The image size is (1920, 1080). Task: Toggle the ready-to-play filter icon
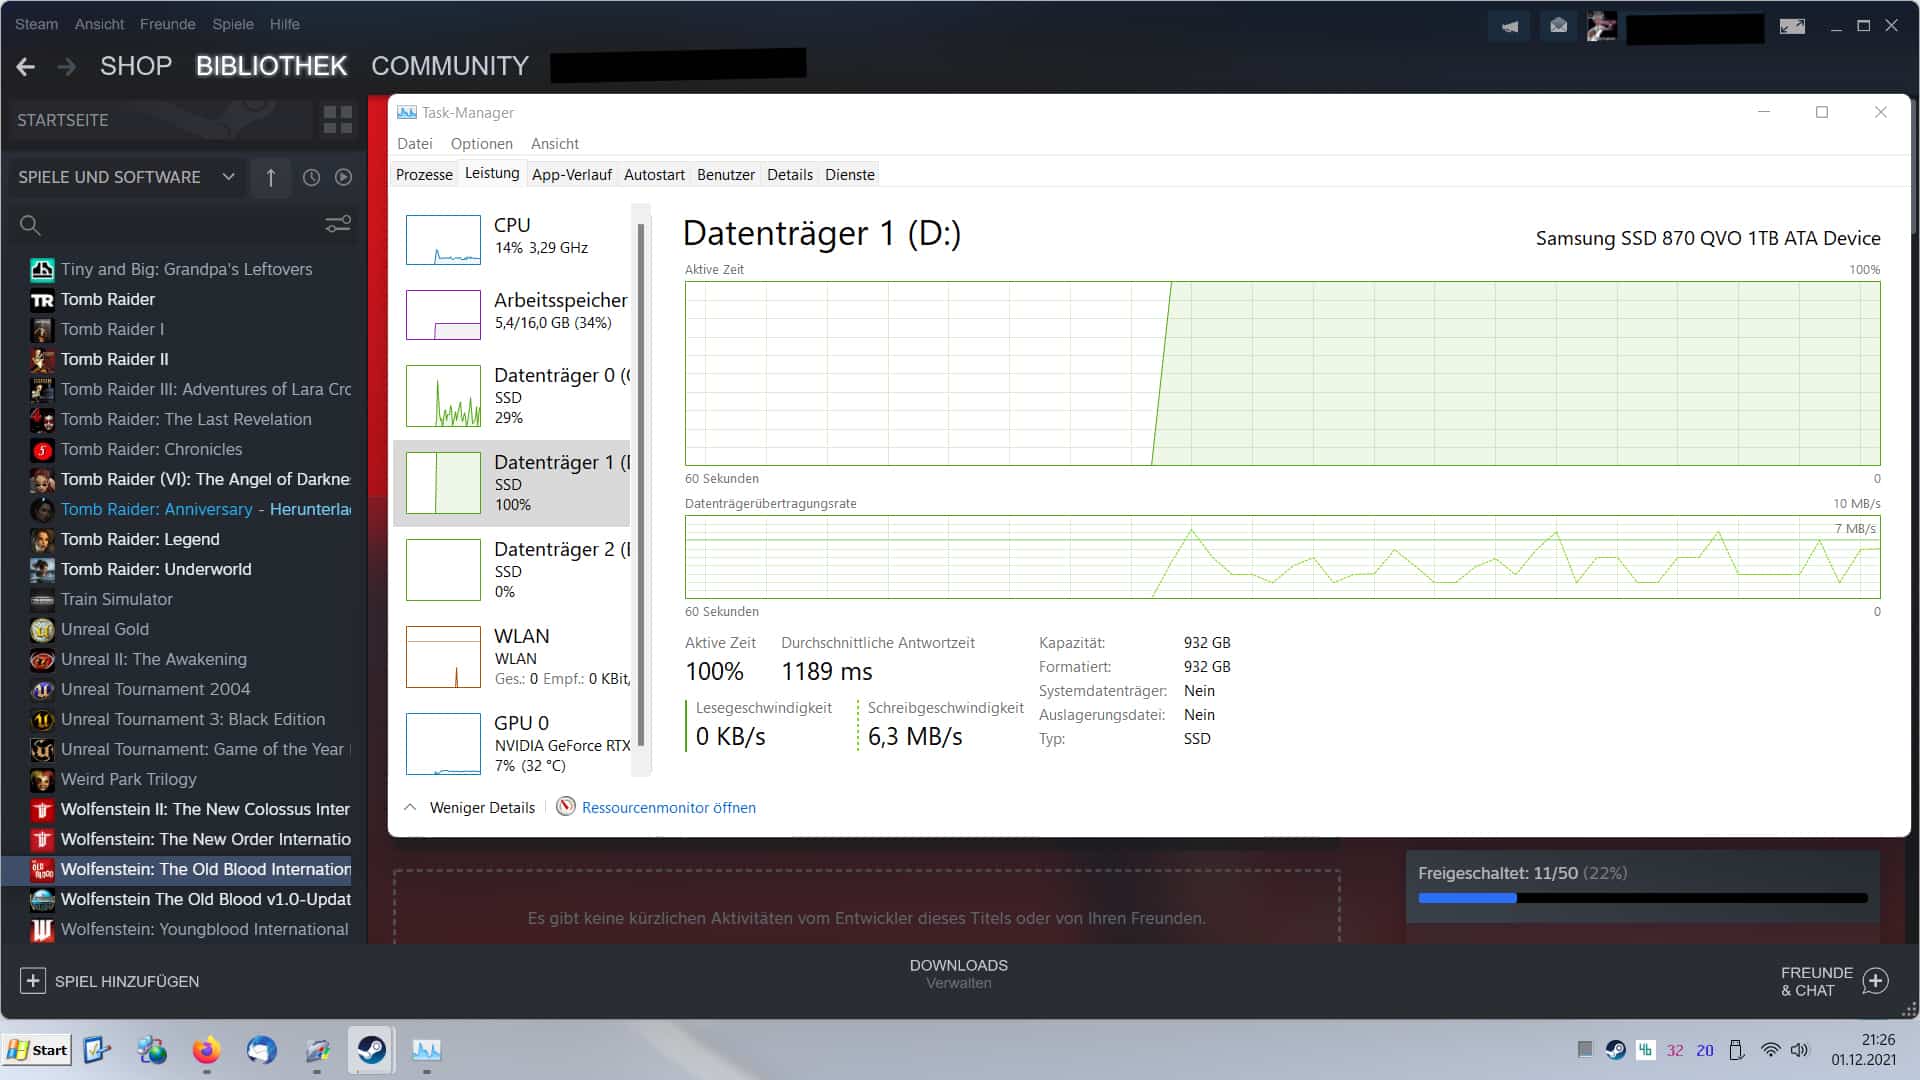pos(343,177)
